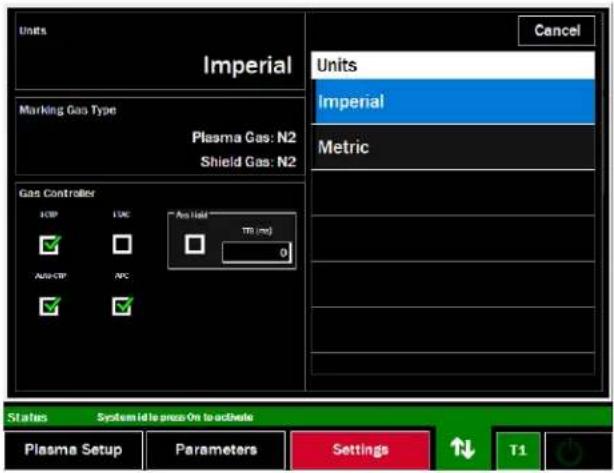Click the TTR (ms) input field
The width and height of the screenshot is (614, 473).
click(x=256, y=253)
